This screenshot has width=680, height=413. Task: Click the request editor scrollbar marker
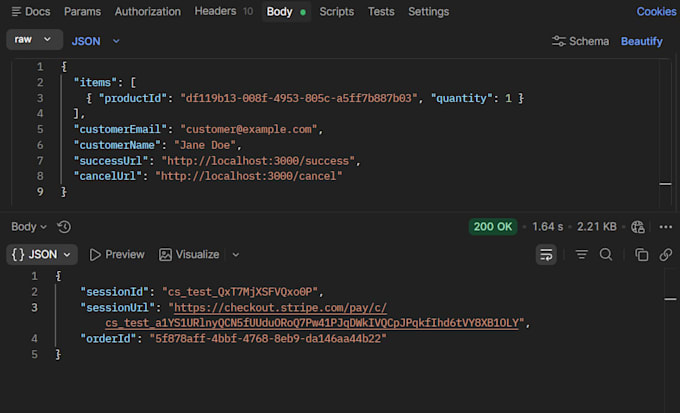pos(665,184)
